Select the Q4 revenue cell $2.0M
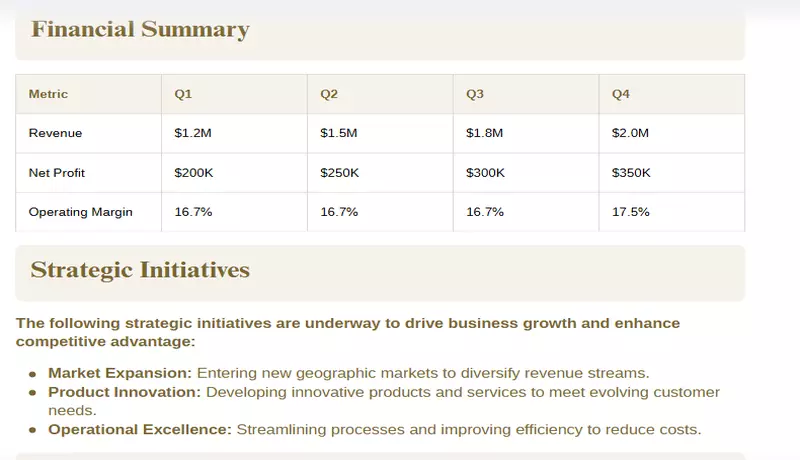The width and height of the screenshot is (800, 460). tap(631, 133)
